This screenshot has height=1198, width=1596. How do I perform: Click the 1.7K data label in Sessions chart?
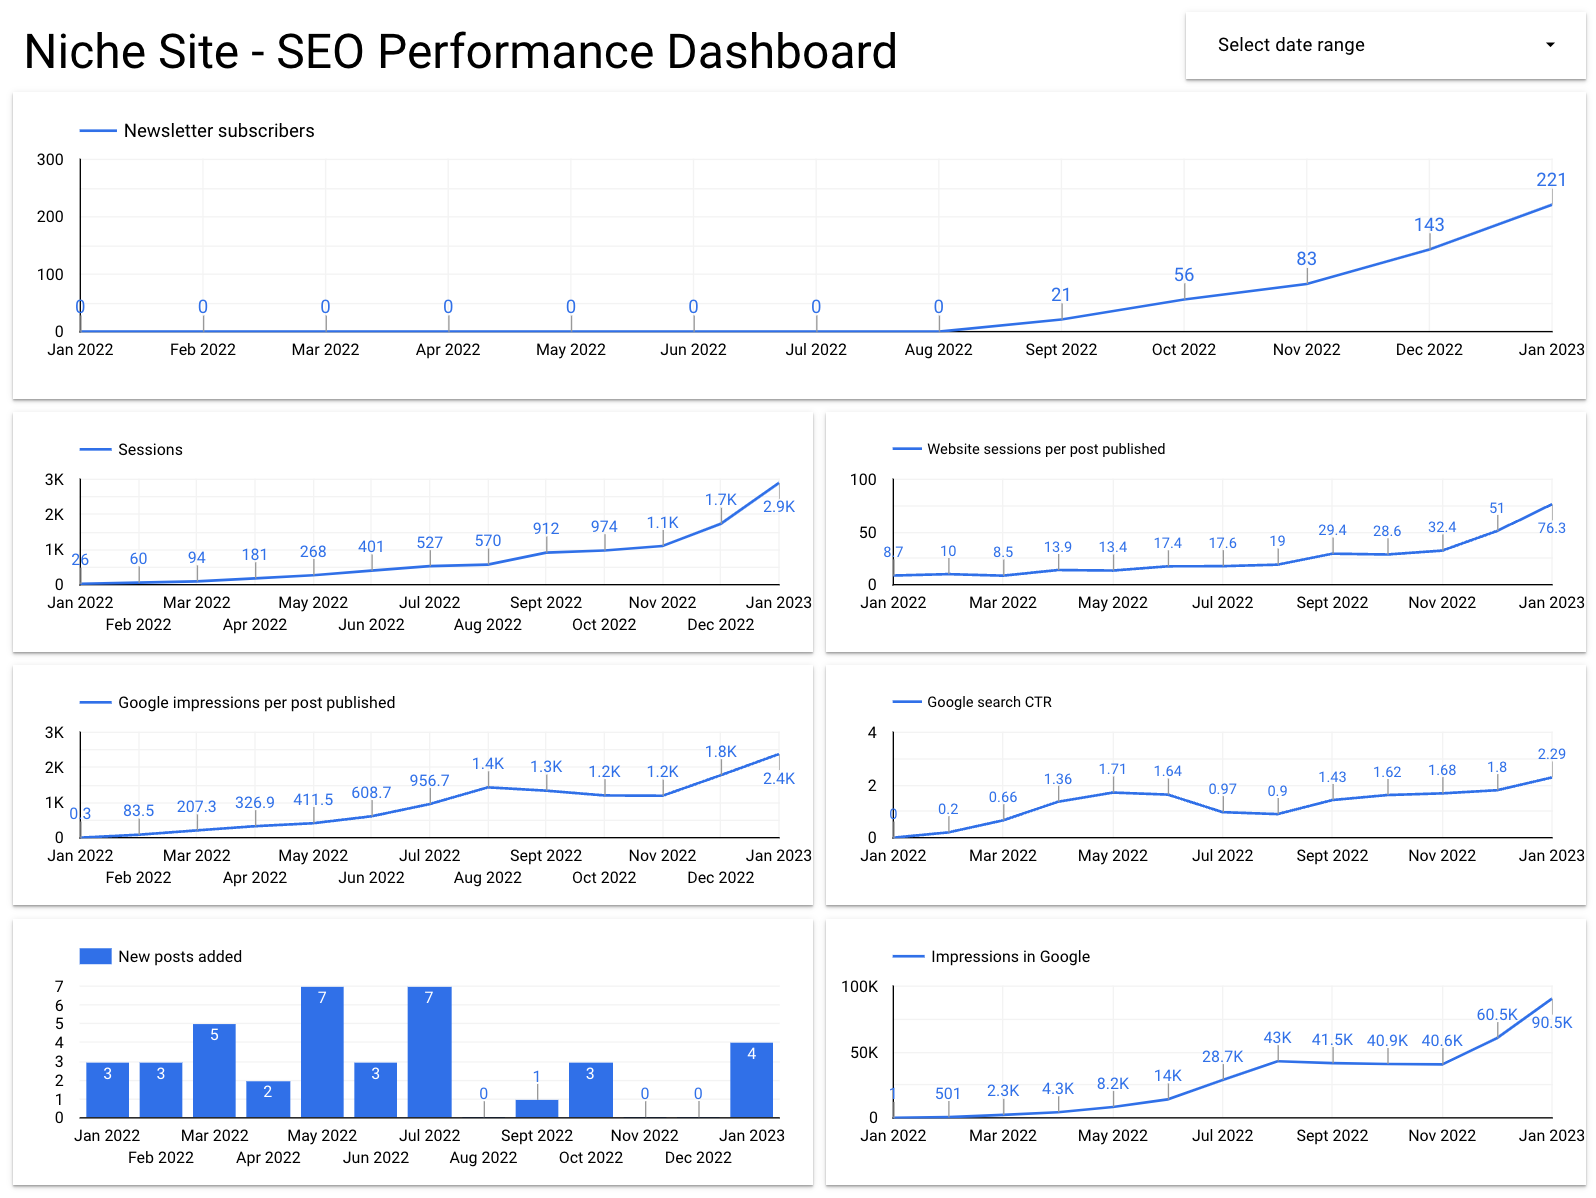tap(721, 500)
